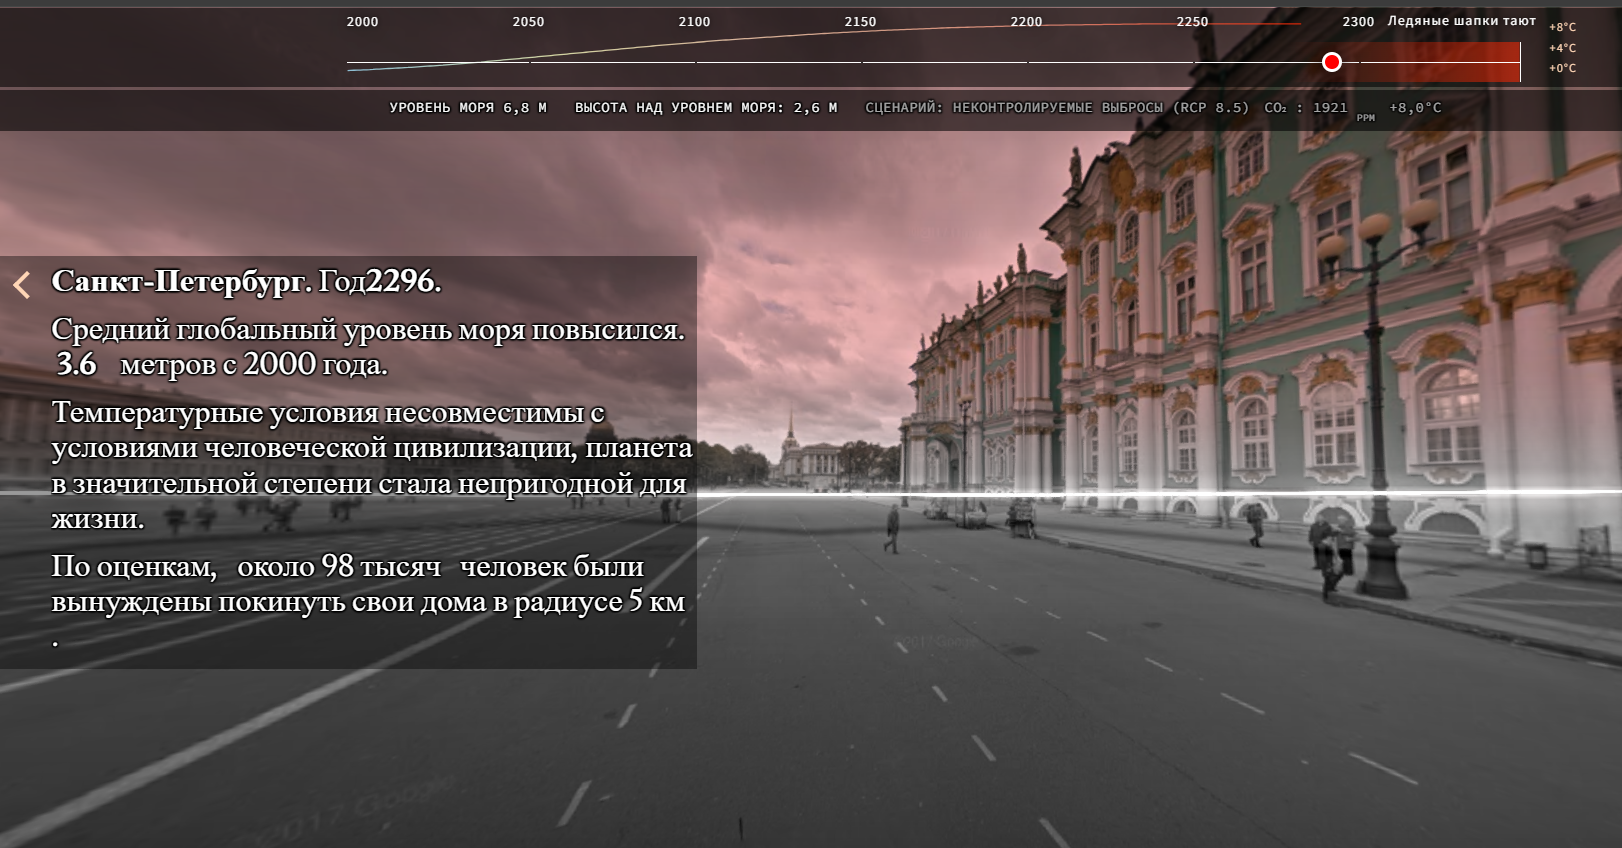
Task: Jump to year 2000 on the timeline
Action: point(362,22)
